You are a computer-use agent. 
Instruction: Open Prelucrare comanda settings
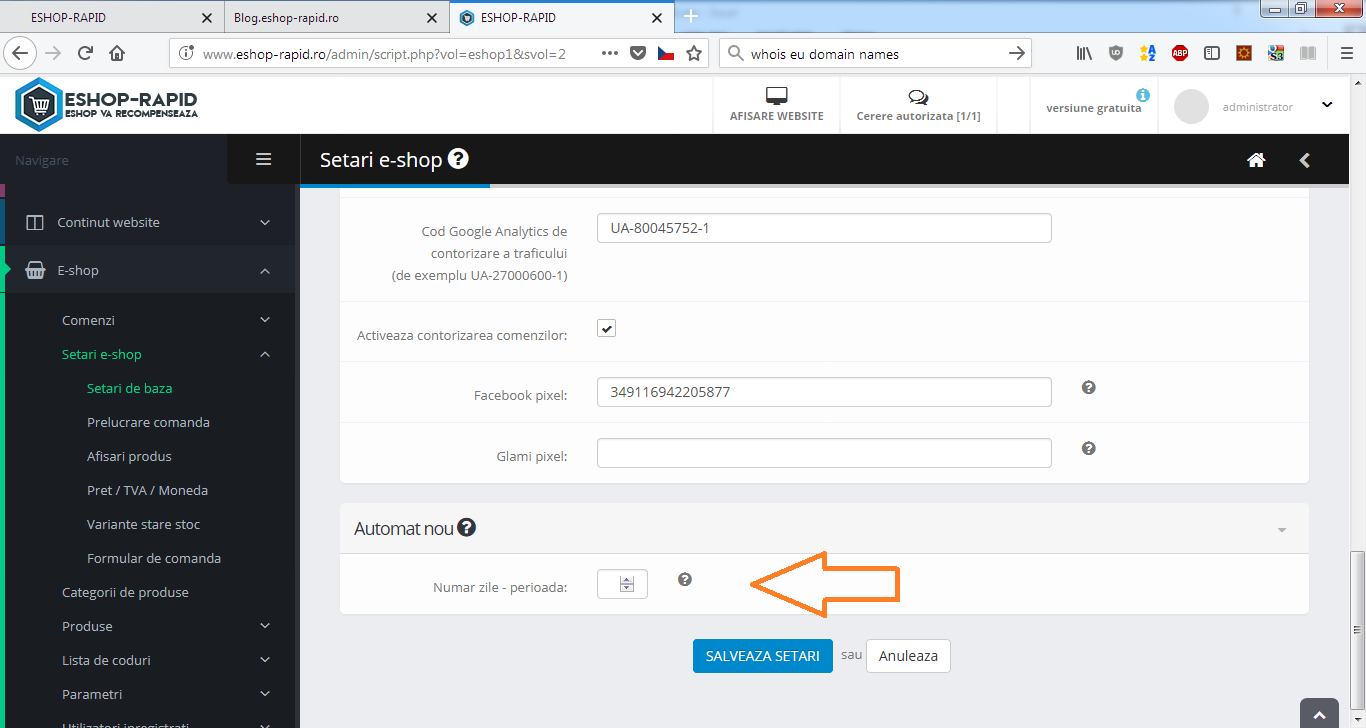148,422
